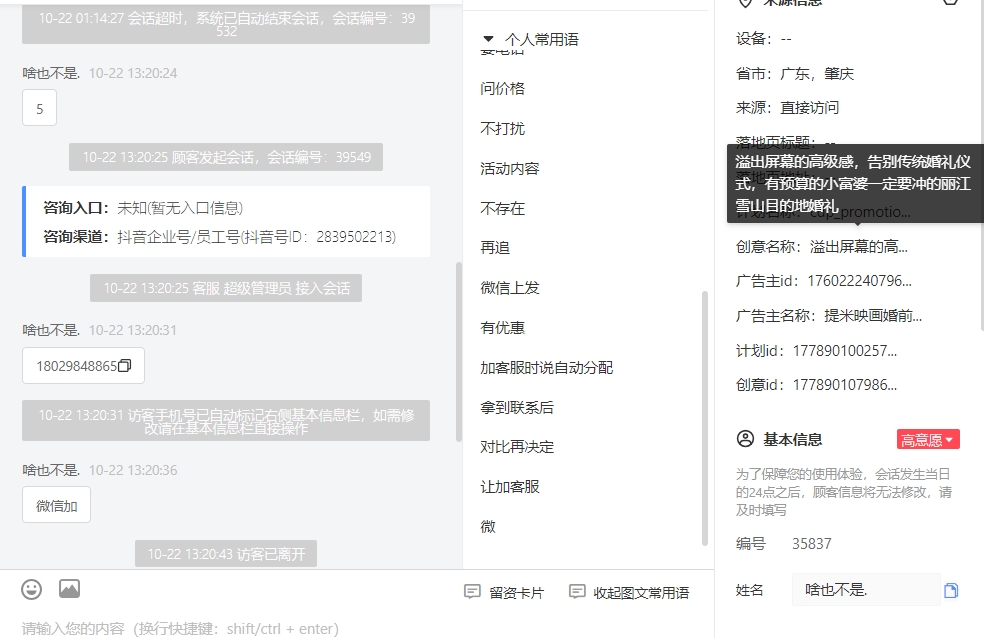Click the 广告主名称 value
Screen dimensions: 984x638
click(873, 316)
